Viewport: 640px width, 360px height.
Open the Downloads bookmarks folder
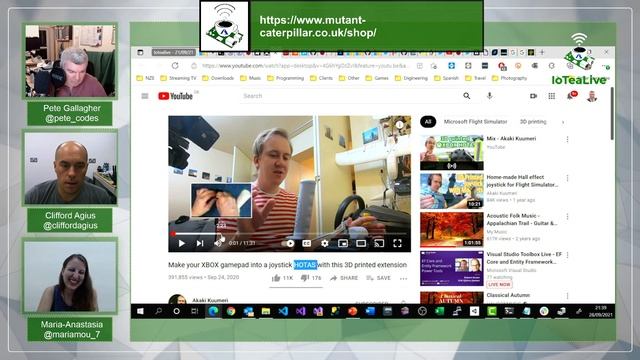click(x=218, y=78)
